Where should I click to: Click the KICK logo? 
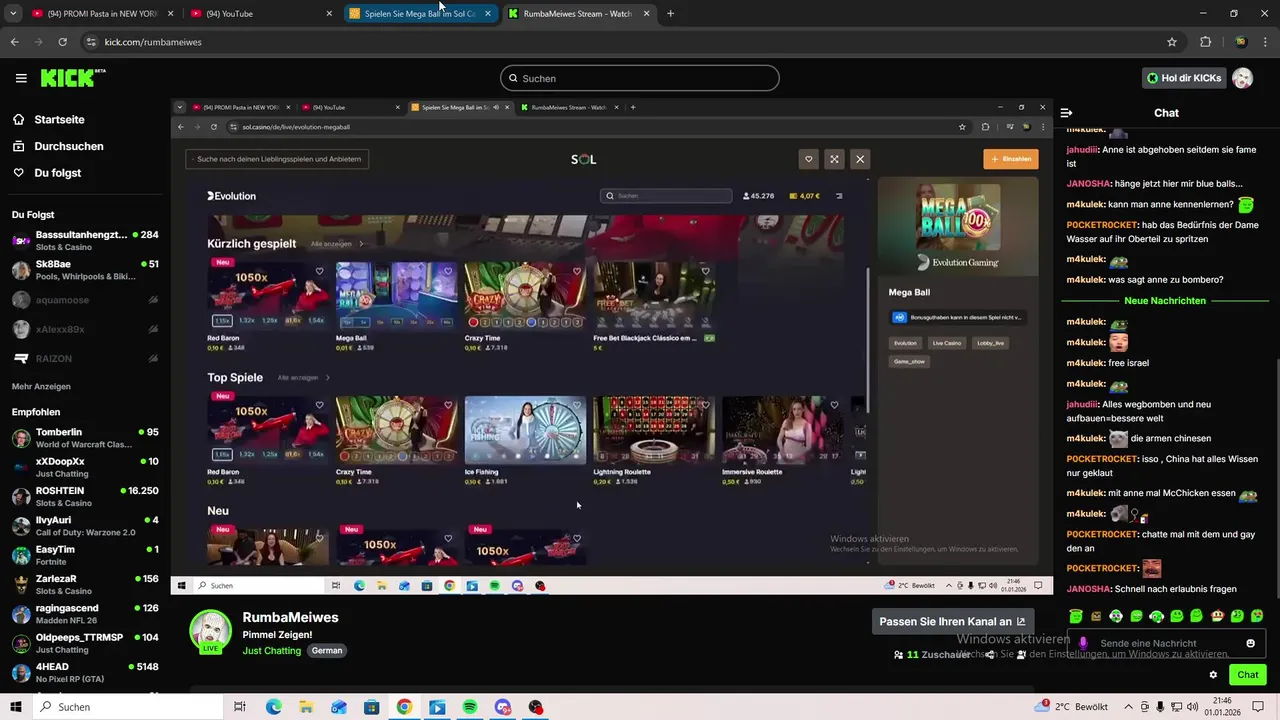[73, 78]
